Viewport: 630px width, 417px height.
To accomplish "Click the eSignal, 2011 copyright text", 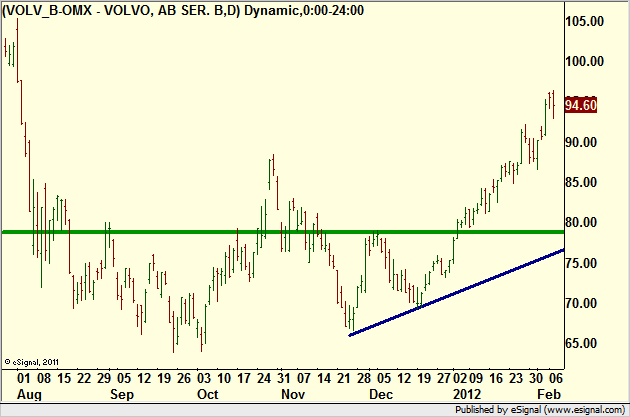I will [32, 362].
